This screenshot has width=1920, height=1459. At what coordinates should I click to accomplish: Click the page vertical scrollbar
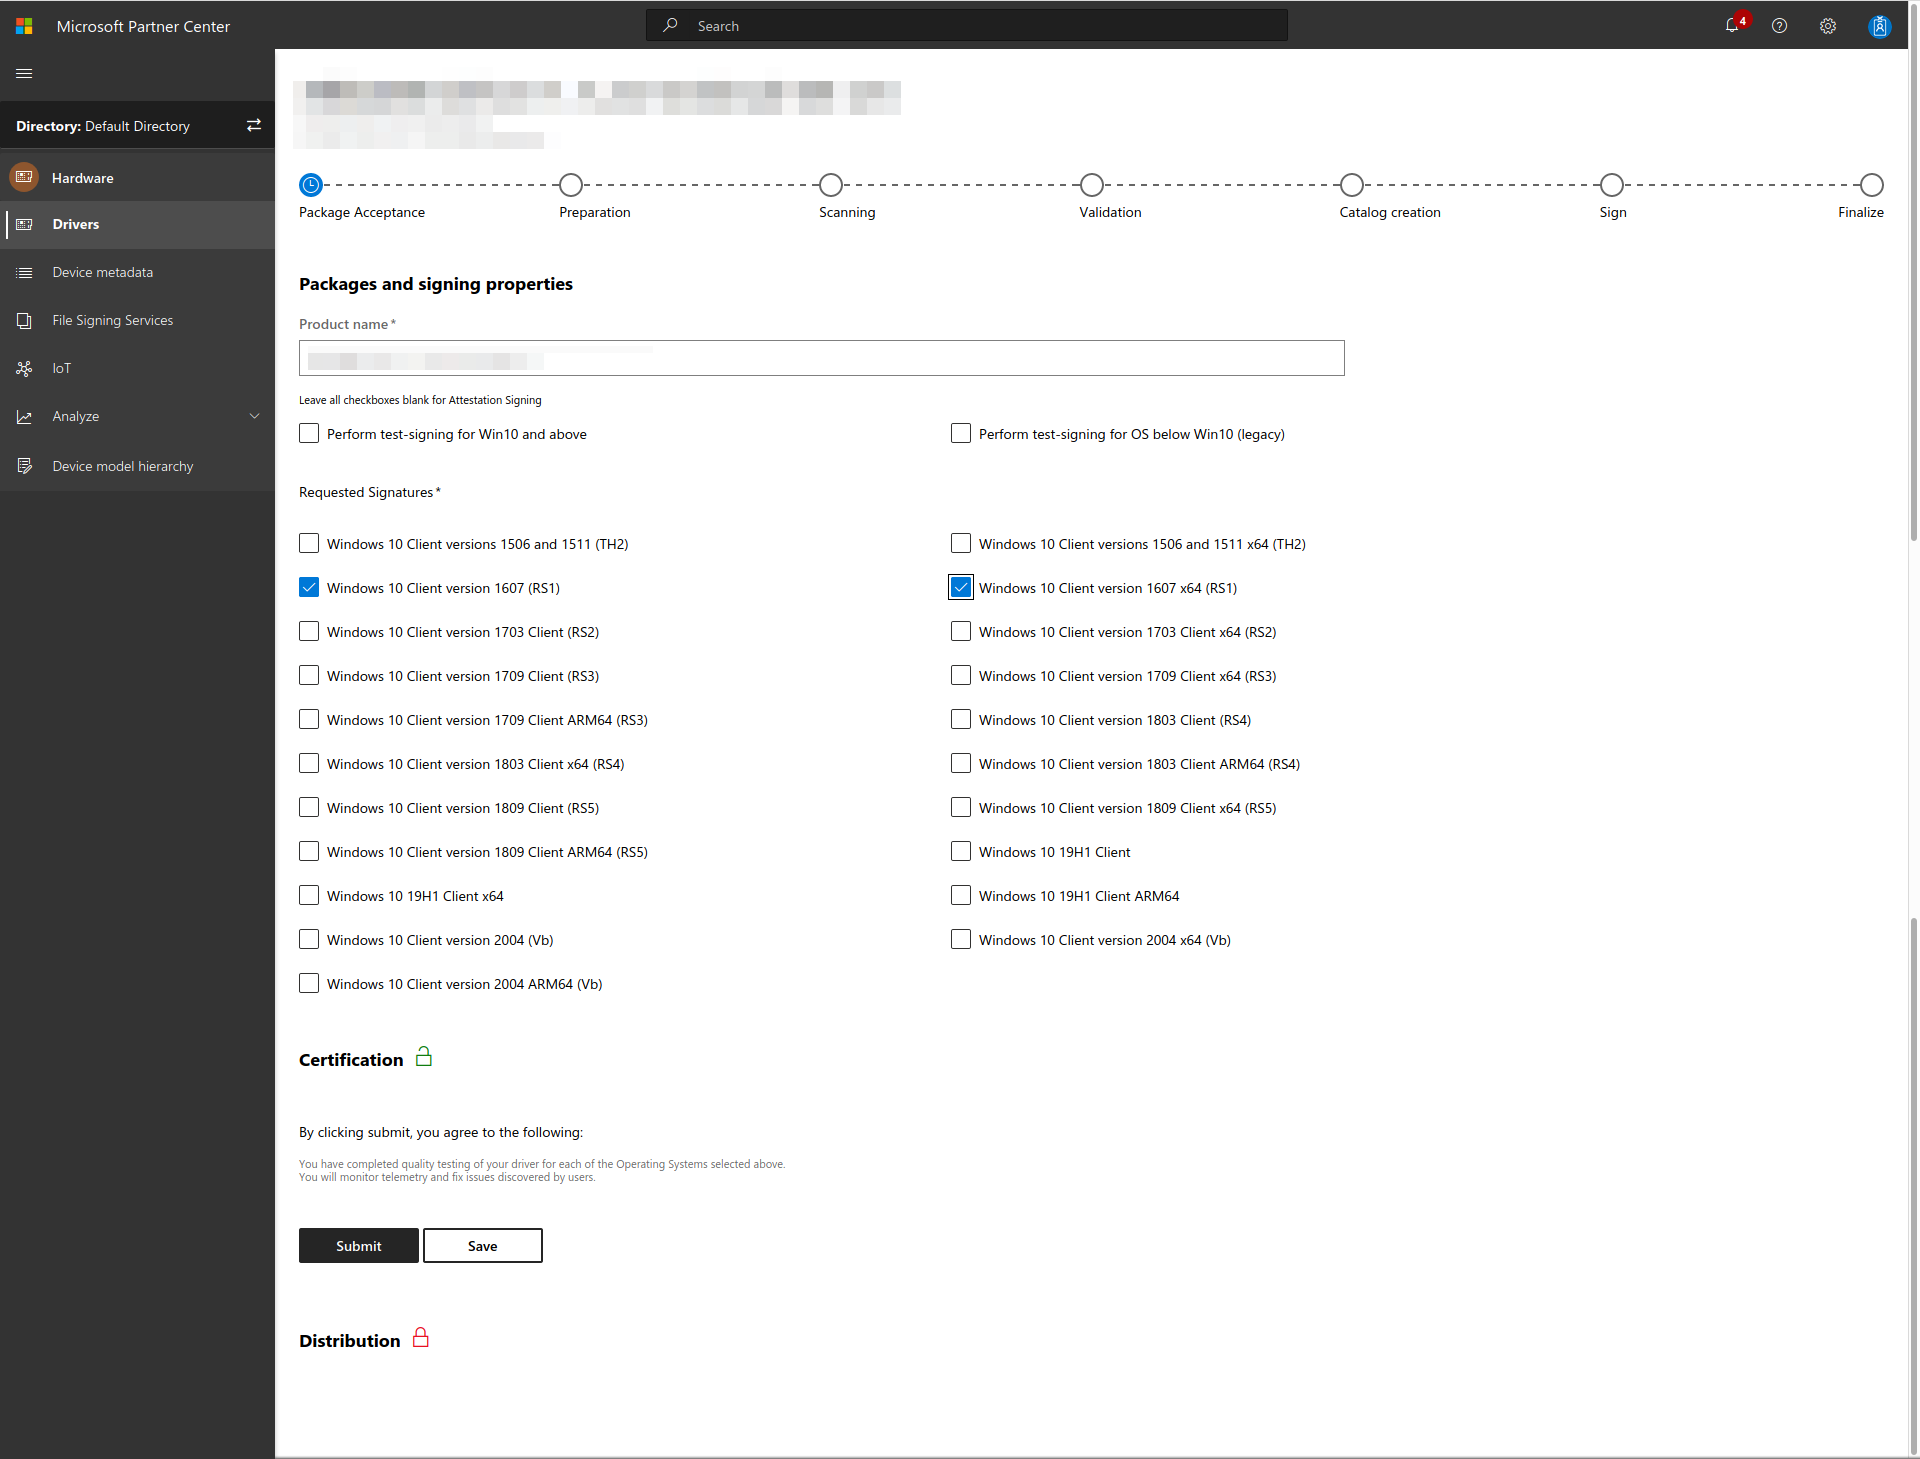pyautogui.click(x=1913, y=300)
